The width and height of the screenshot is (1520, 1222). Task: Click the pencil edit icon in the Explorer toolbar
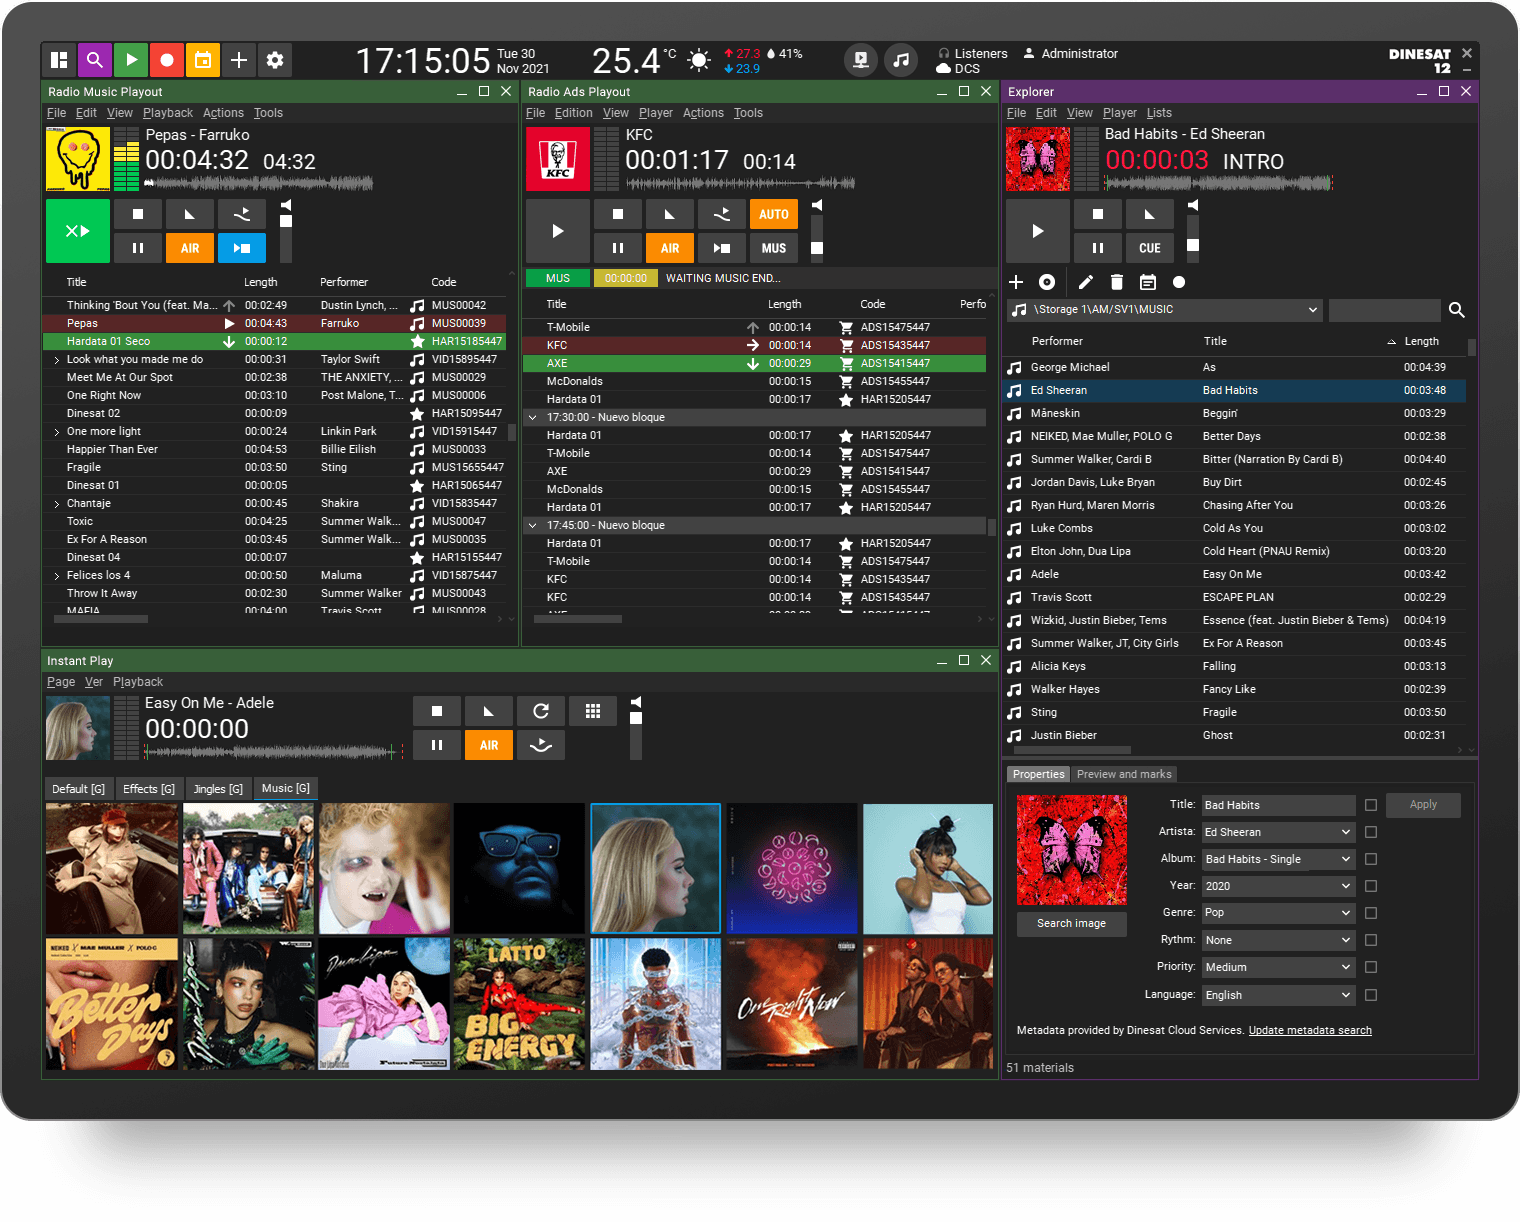pyautogui.click(x=1085, y=283)
